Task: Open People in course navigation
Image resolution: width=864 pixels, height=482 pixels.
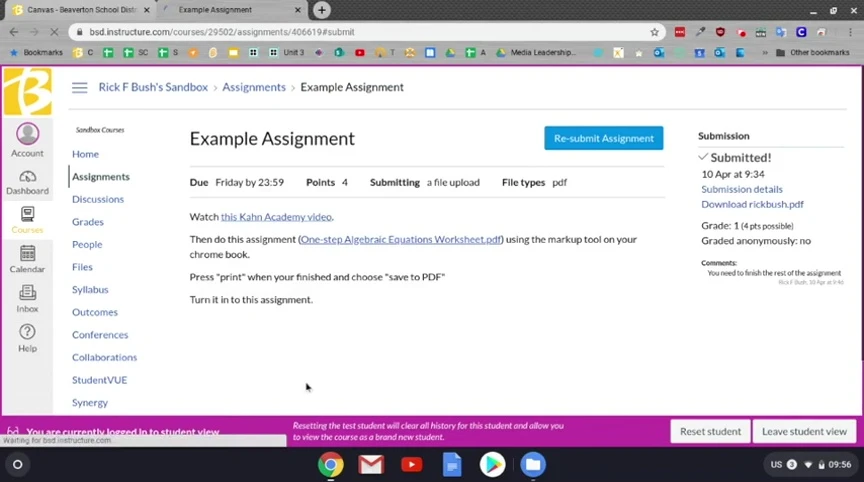Action: coord(87,244)
